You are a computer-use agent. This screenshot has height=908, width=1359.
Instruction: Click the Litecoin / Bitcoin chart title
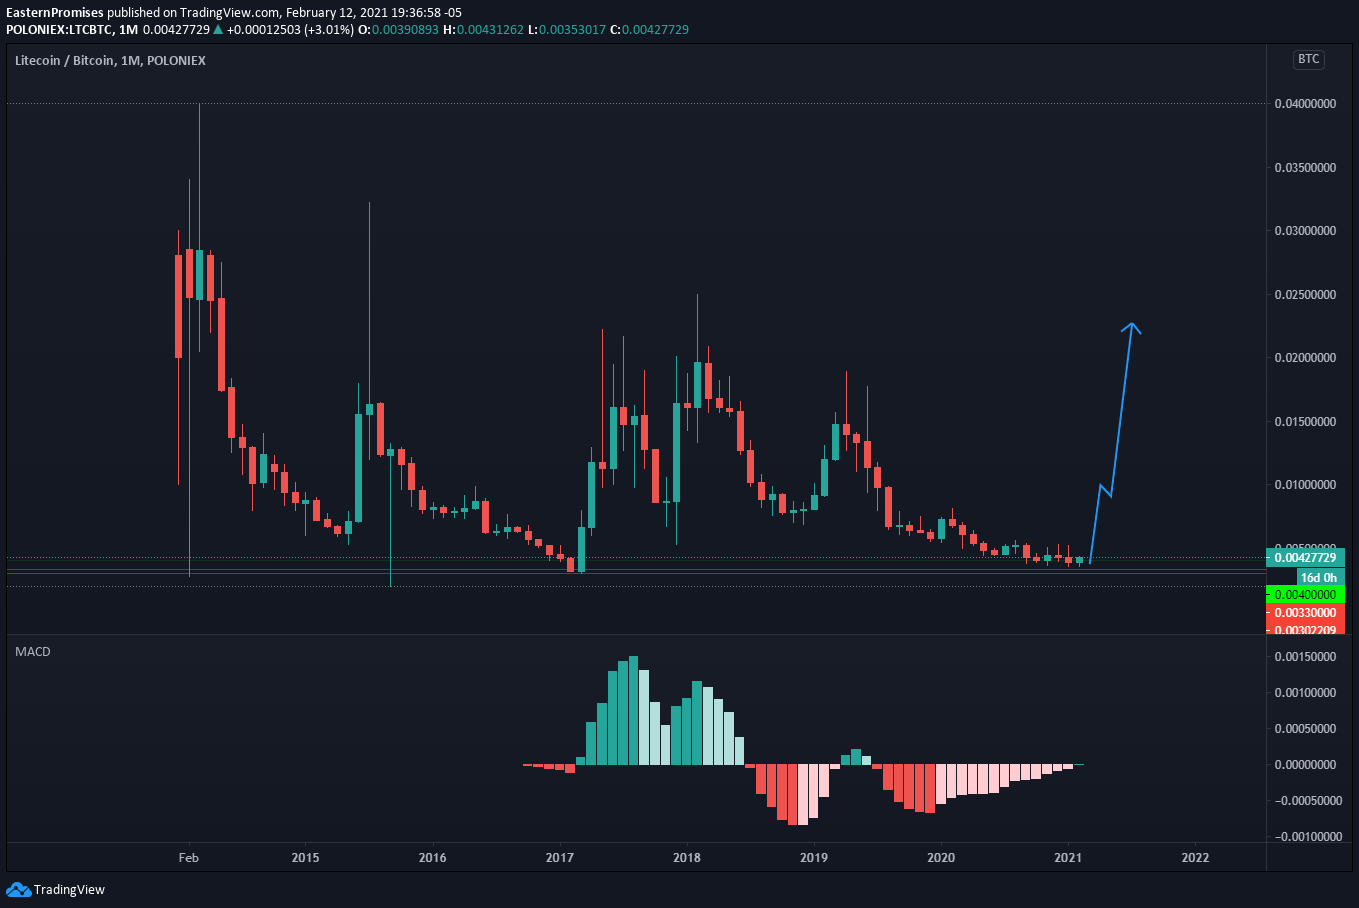(x=110, y=61)
